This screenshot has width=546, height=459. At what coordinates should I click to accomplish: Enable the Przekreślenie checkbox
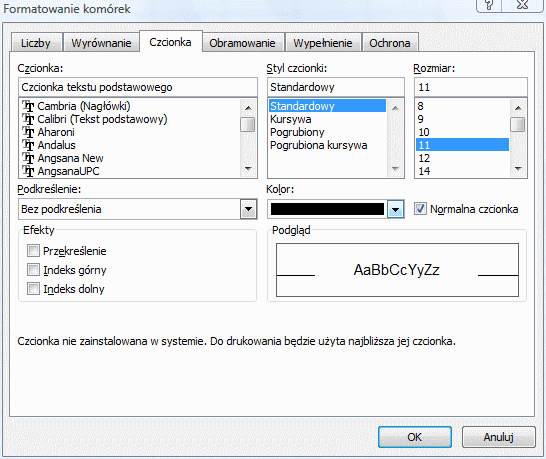click(x=33, y=251)
